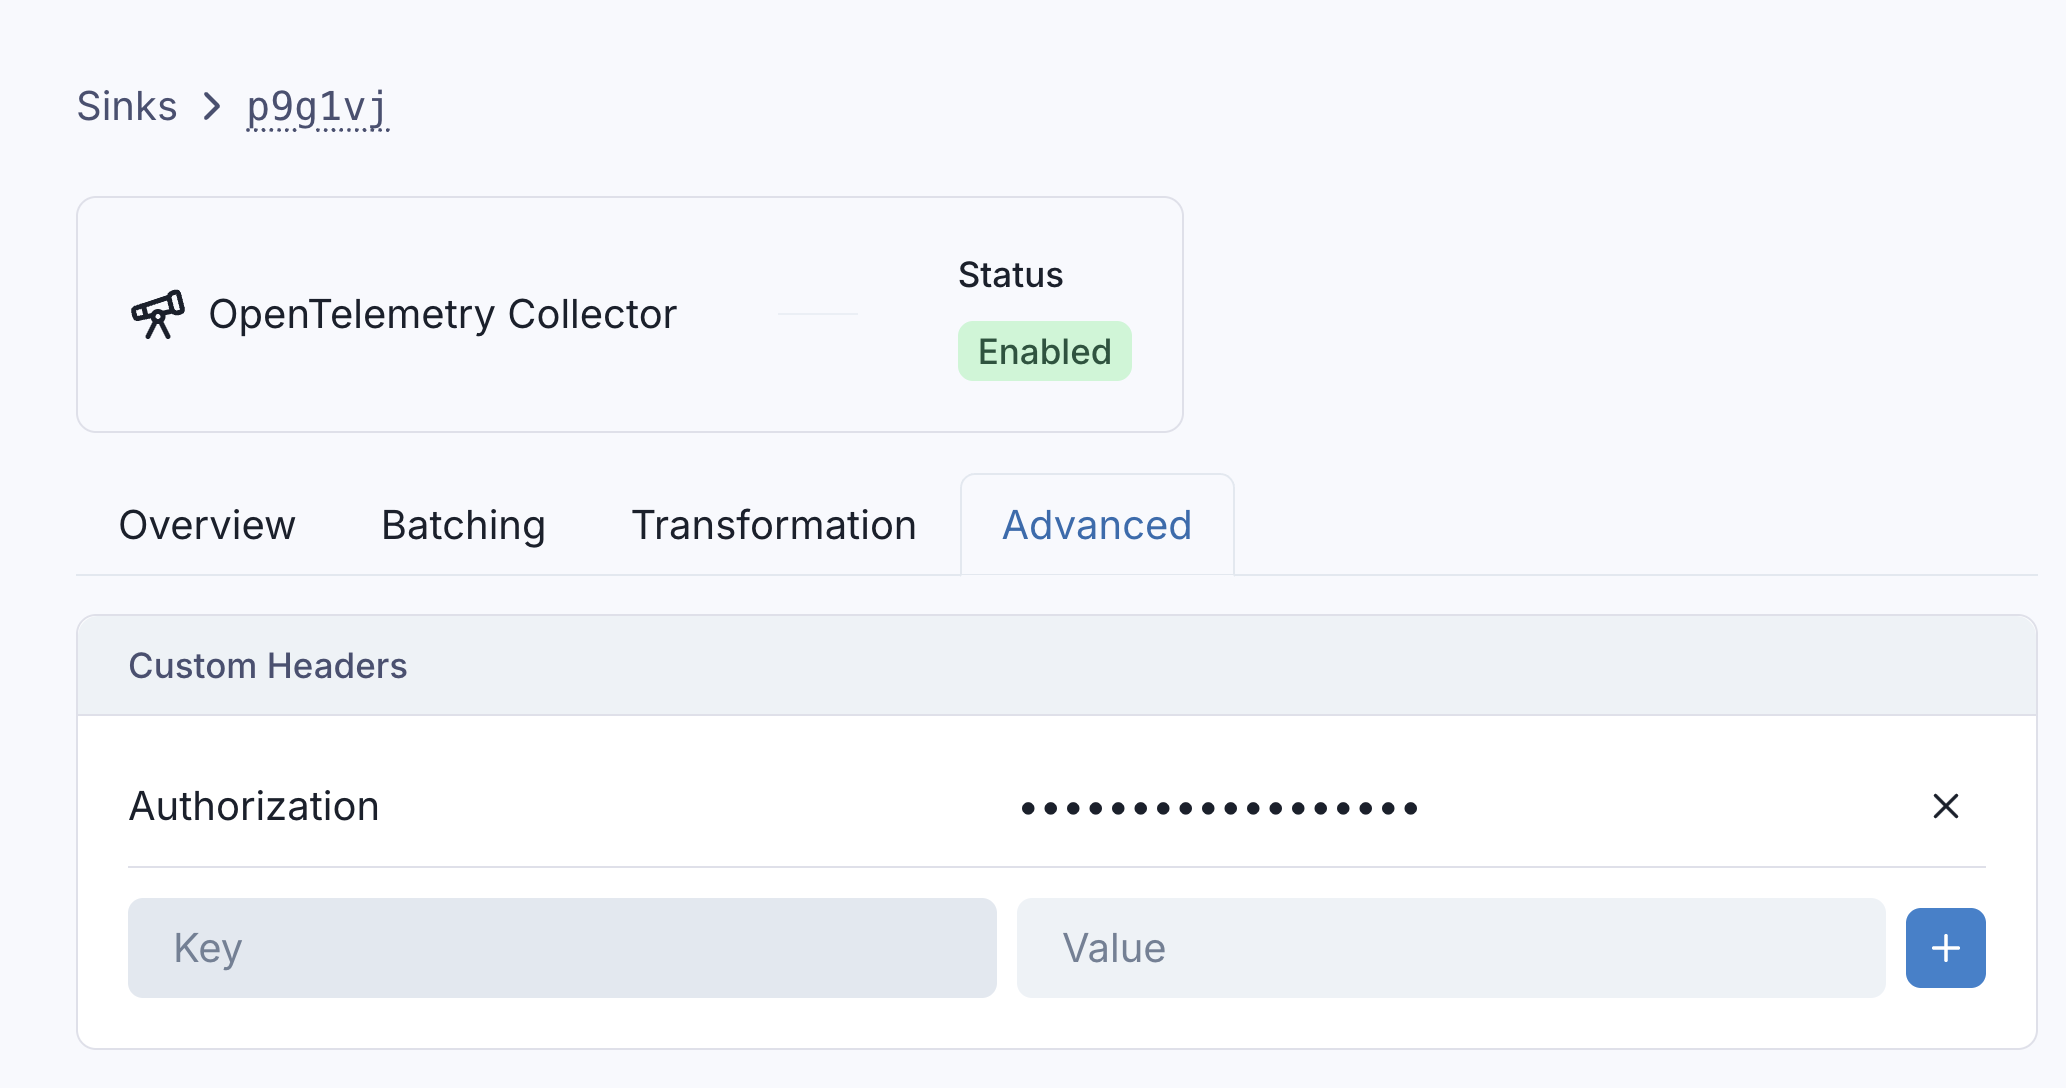Click the Custom Headers section header
The width and height of the screenshot is (2066, 1088).
coord(268,666)
